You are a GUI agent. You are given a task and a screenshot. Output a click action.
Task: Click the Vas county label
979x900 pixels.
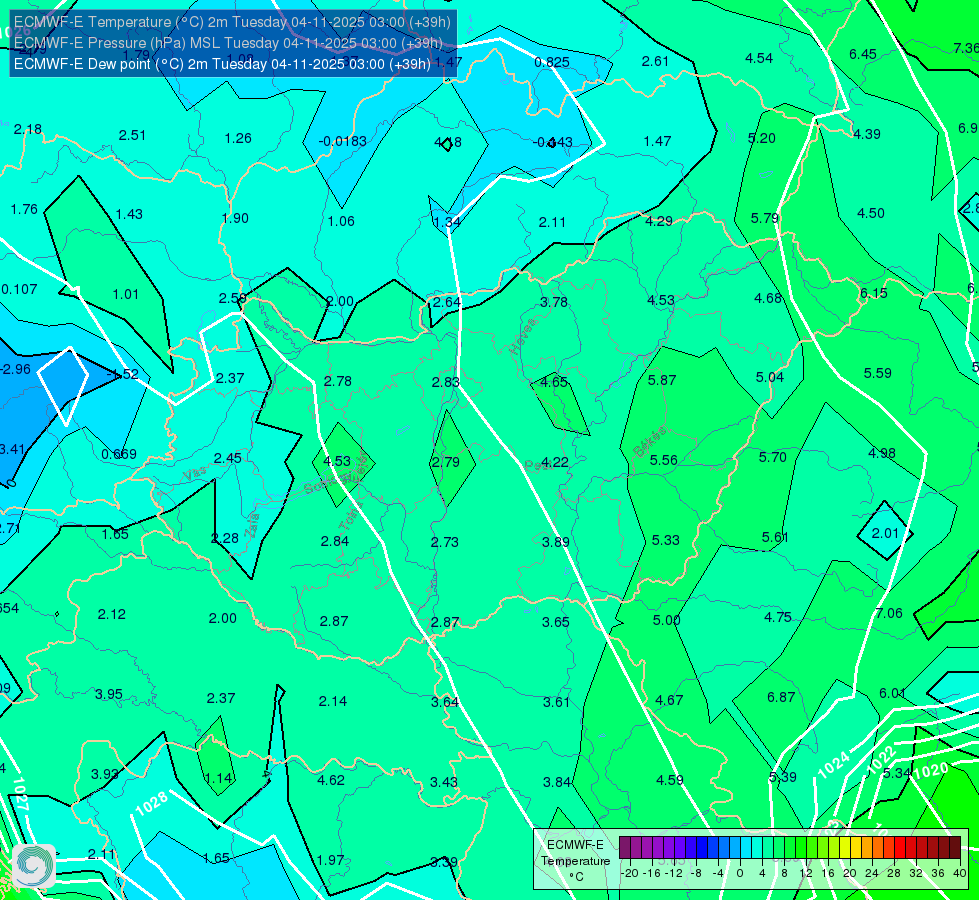point(195,475)
